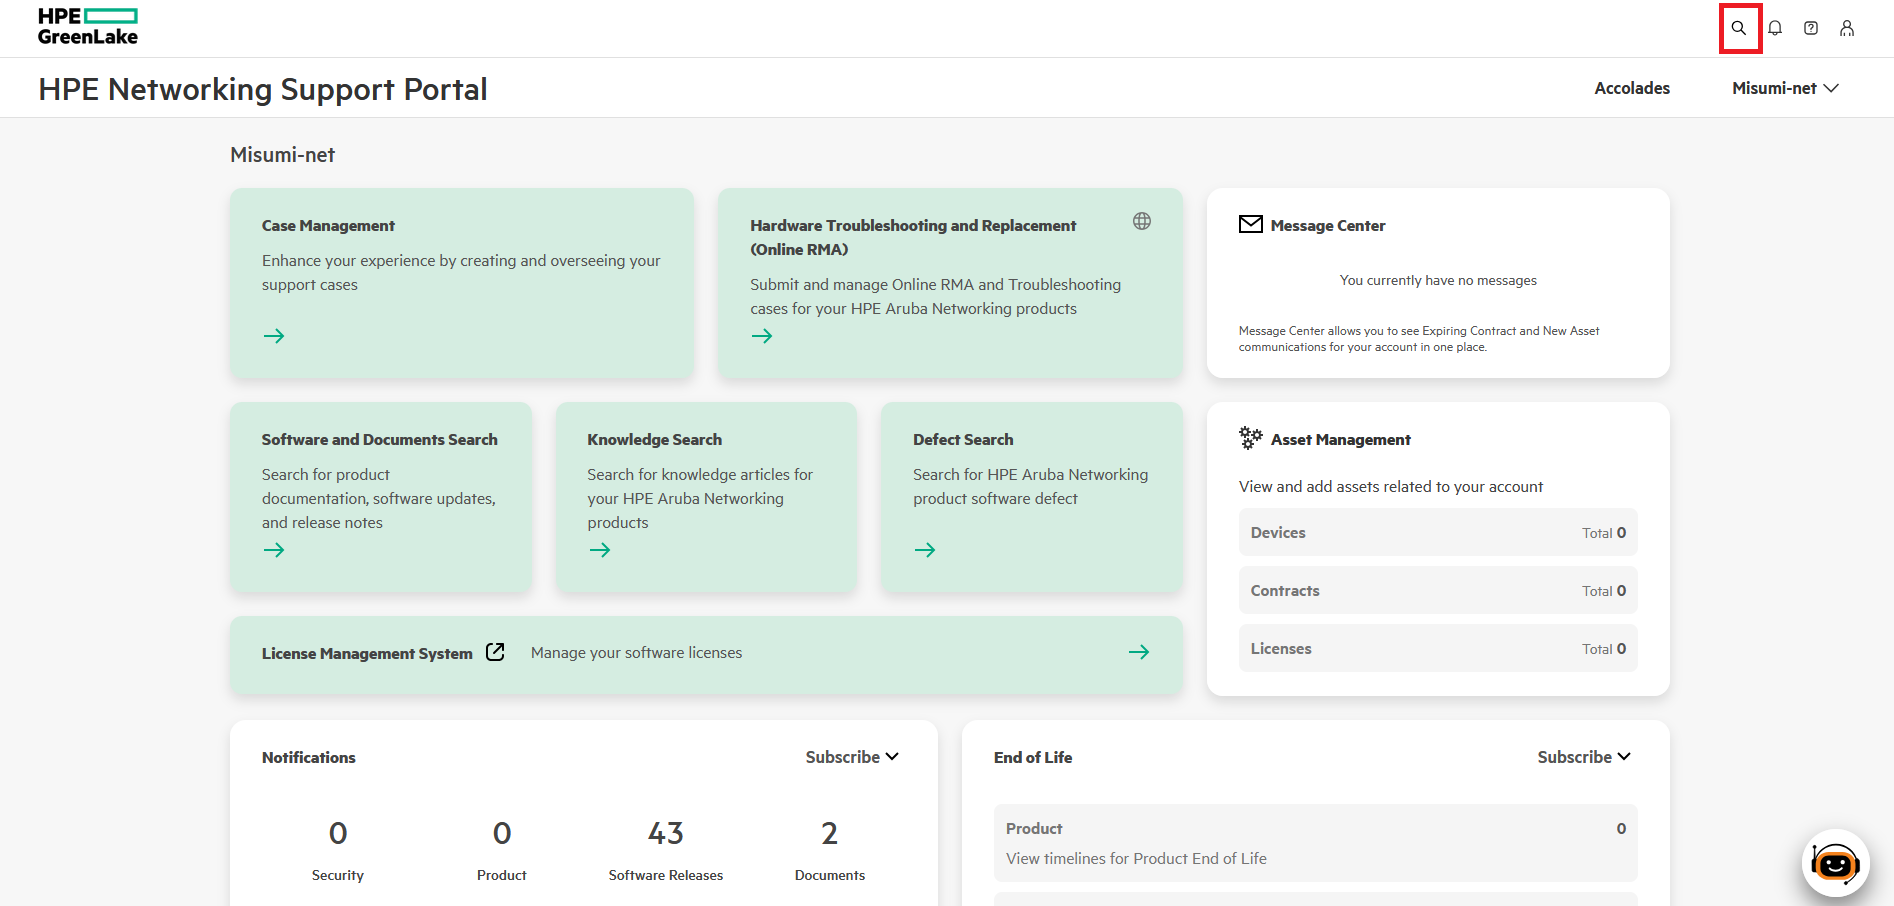Click the License Management System arrow
1894x906 pixels.
pos(1139,652)
